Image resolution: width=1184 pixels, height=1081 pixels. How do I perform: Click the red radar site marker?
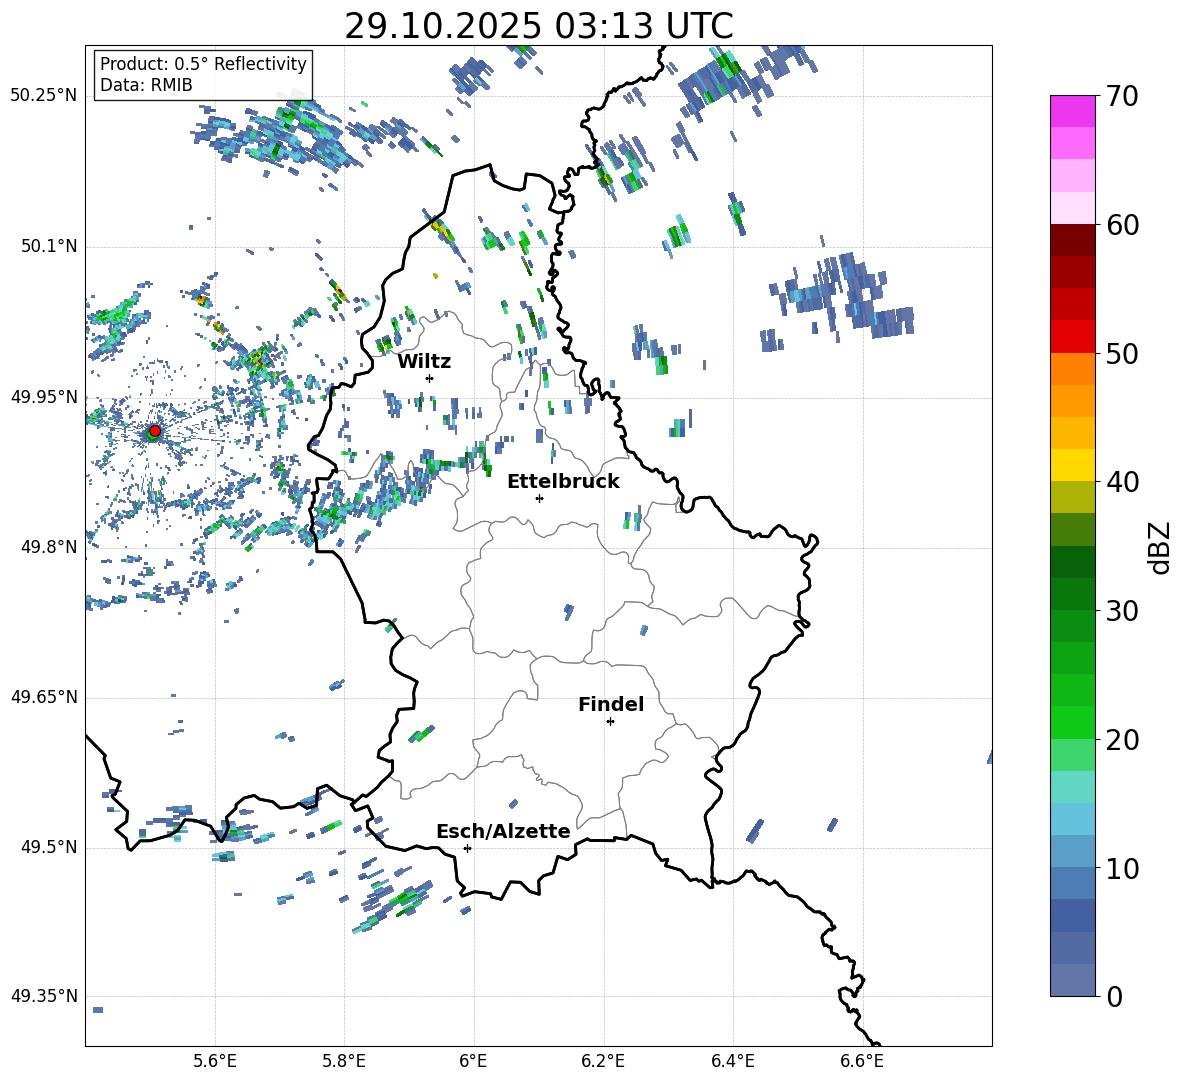154,431
